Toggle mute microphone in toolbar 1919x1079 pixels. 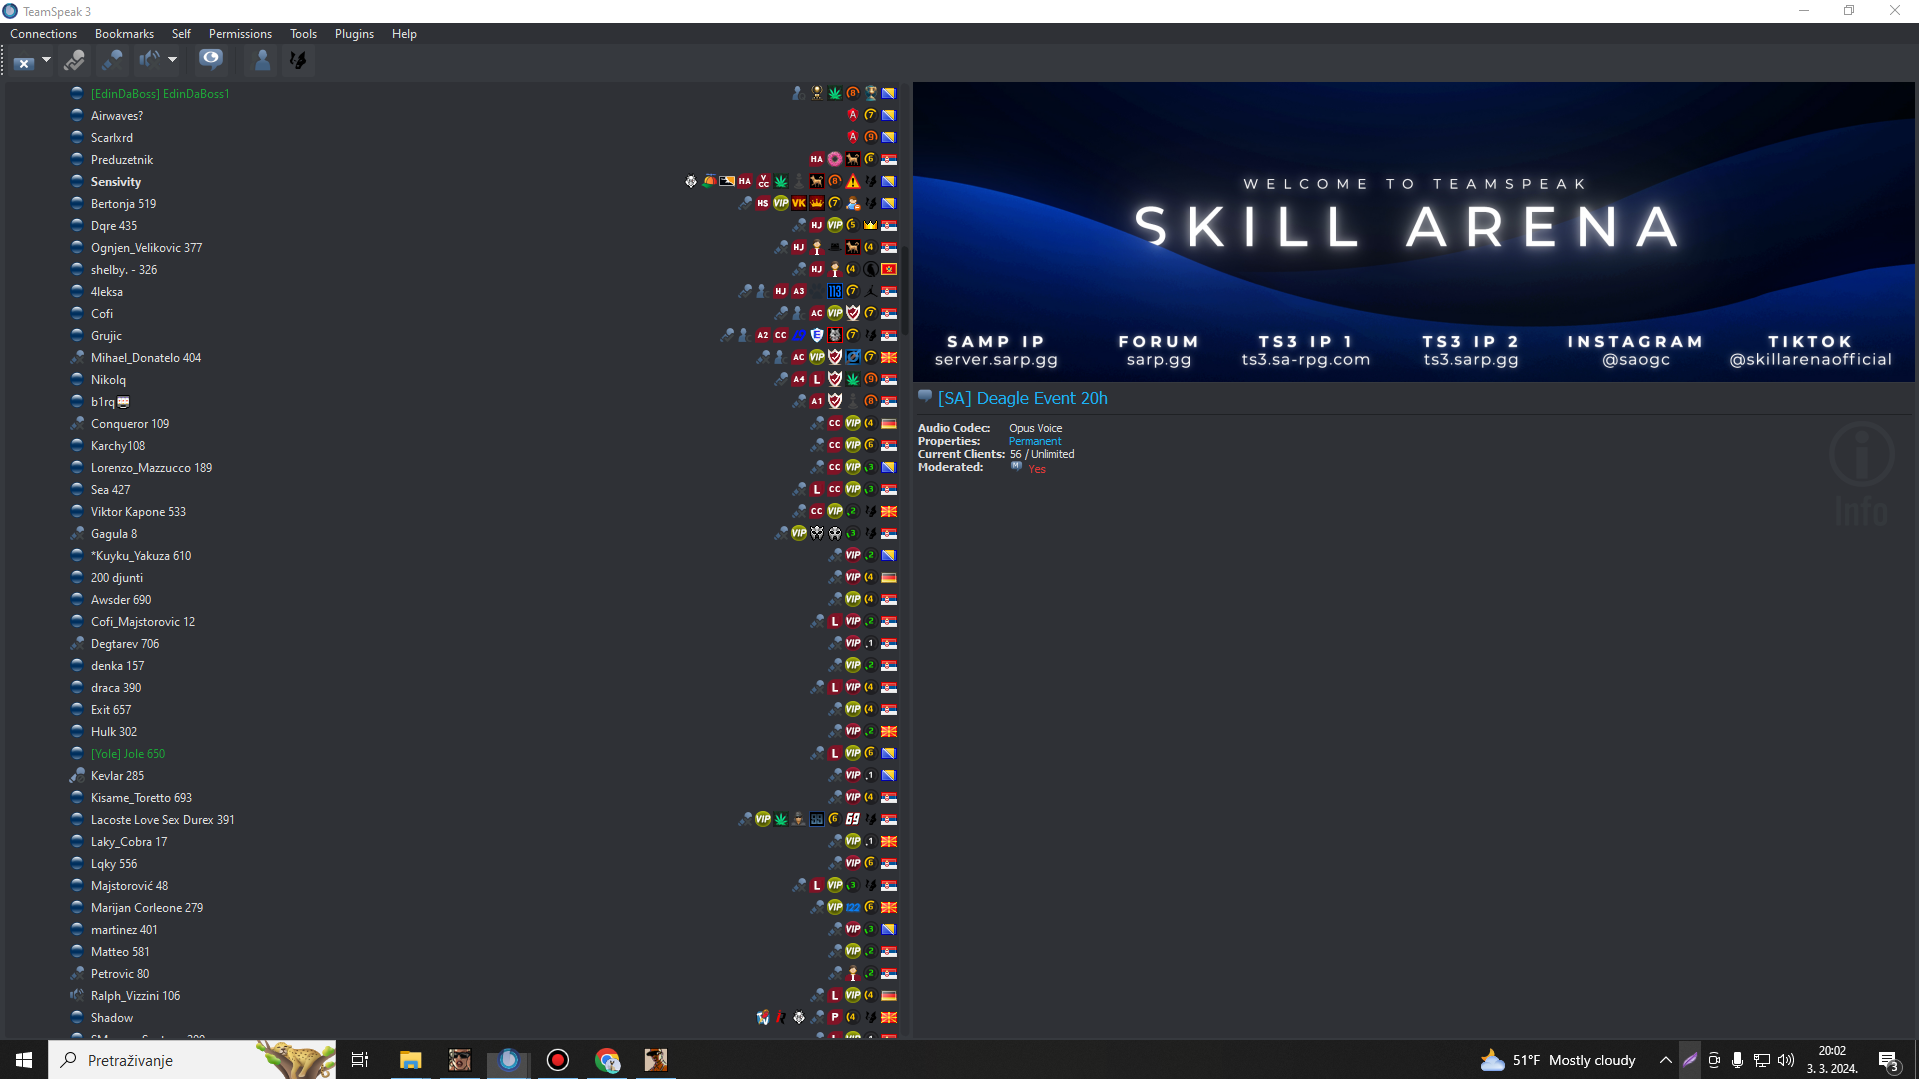click(112, 61)
